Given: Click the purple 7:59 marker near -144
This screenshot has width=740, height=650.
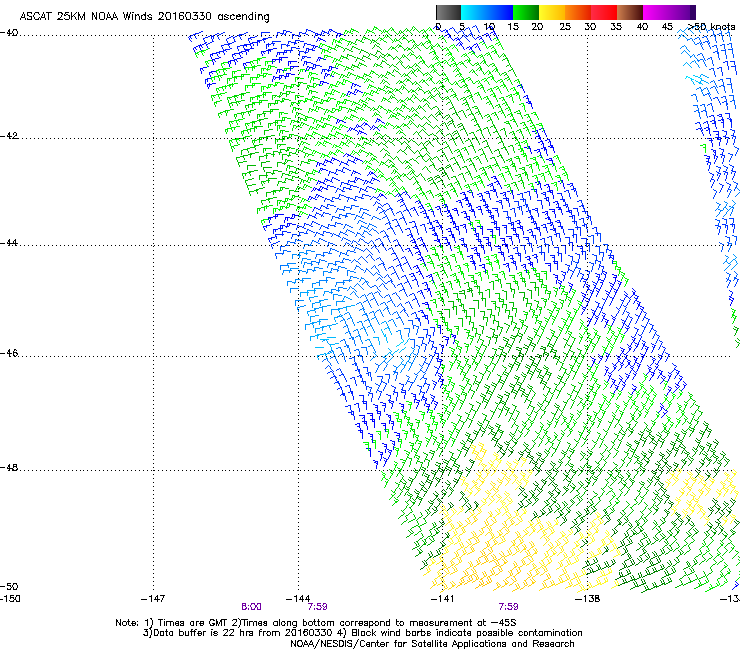Looking at the screenshot, I should click(318, 607).
